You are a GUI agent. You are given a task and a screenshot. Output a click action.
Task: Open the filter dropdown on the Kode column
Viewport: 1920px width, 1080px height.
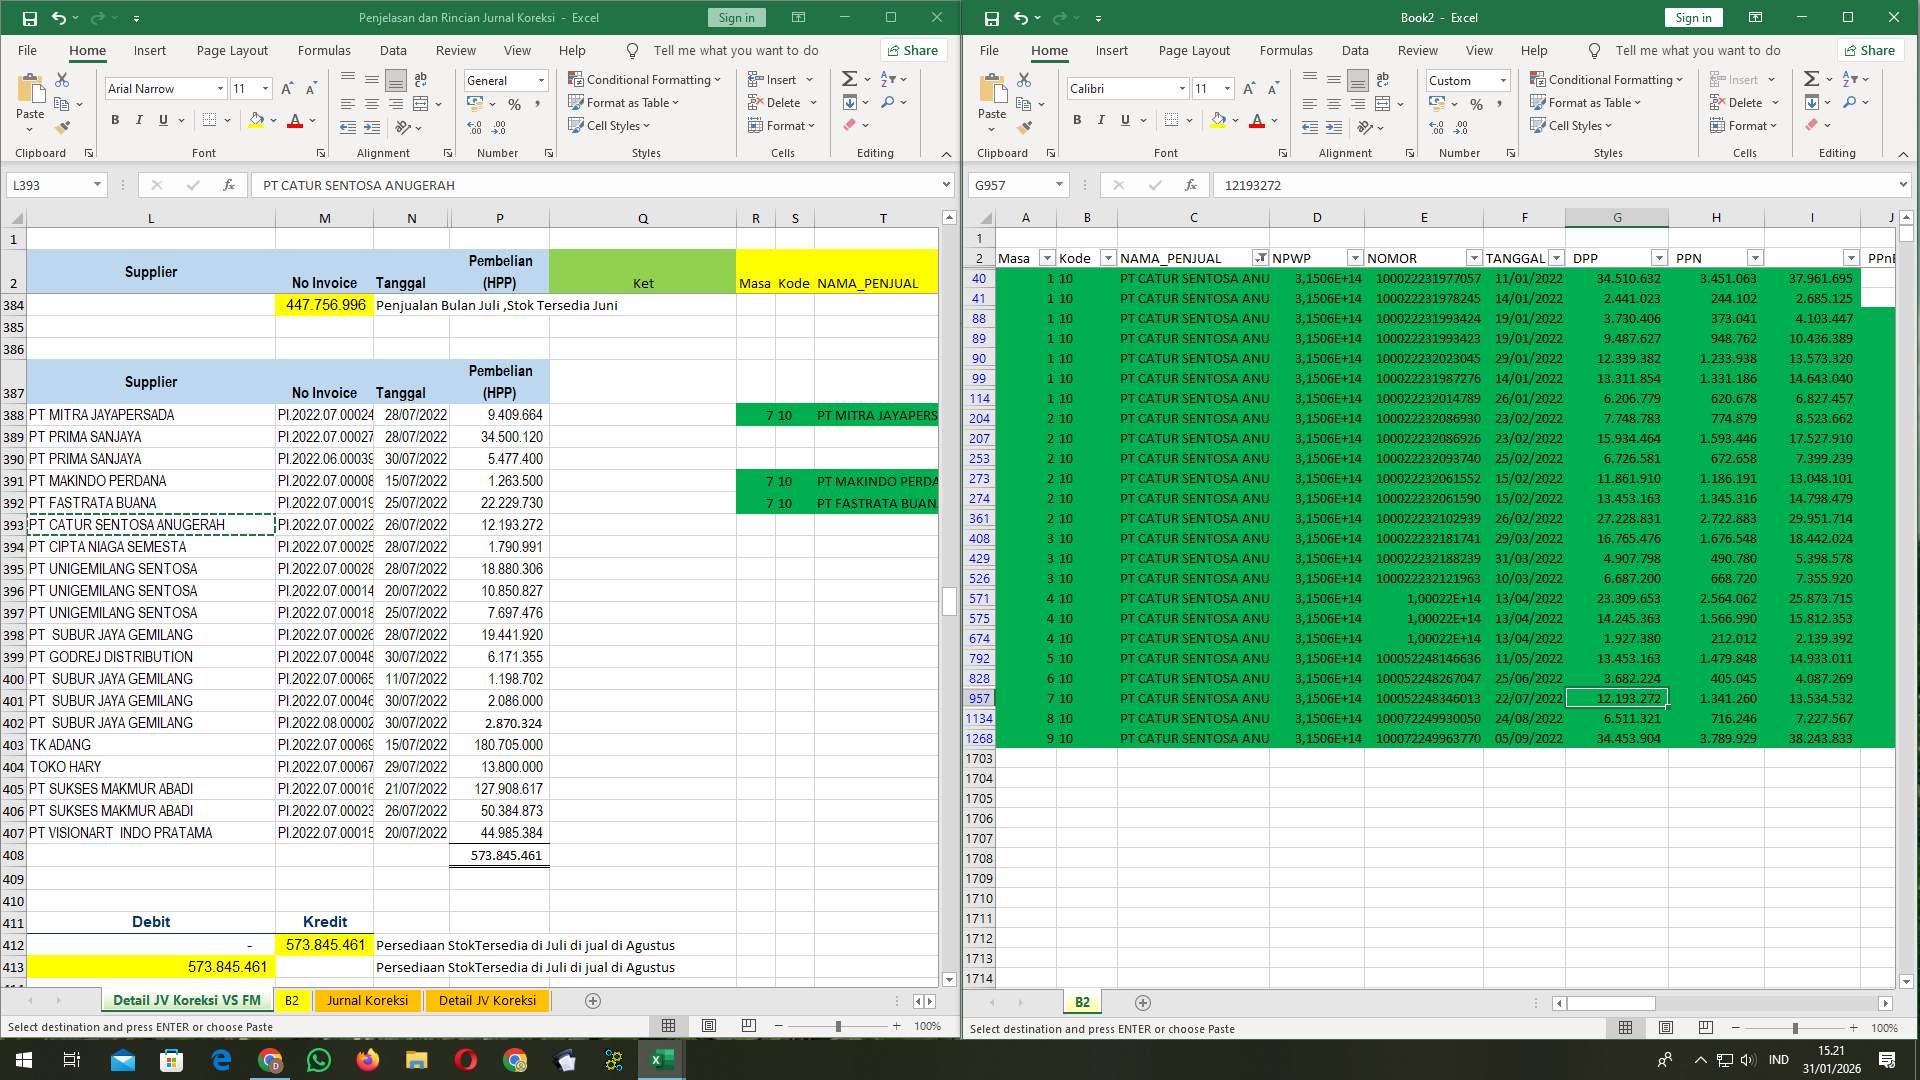click(x=1107, y=258)
